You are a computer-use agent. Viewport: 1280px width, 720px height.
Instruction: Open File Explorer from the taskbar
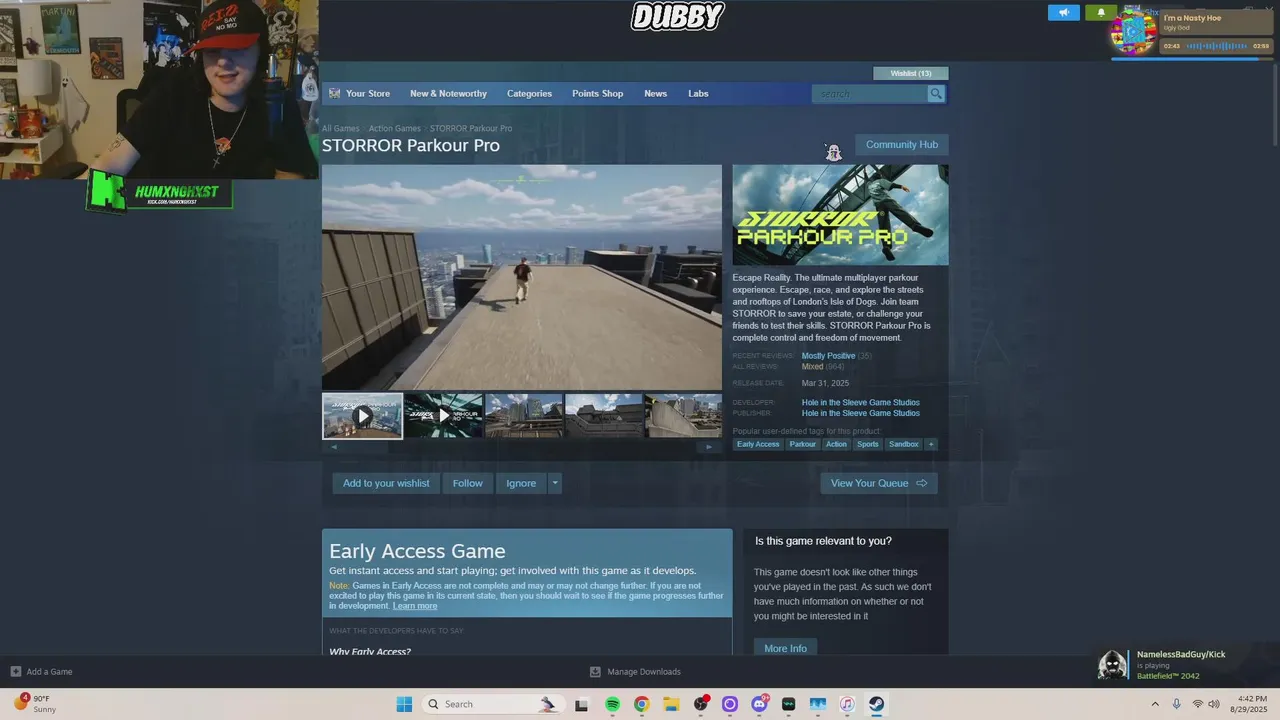pyautogui.click(x=671, y=704)
